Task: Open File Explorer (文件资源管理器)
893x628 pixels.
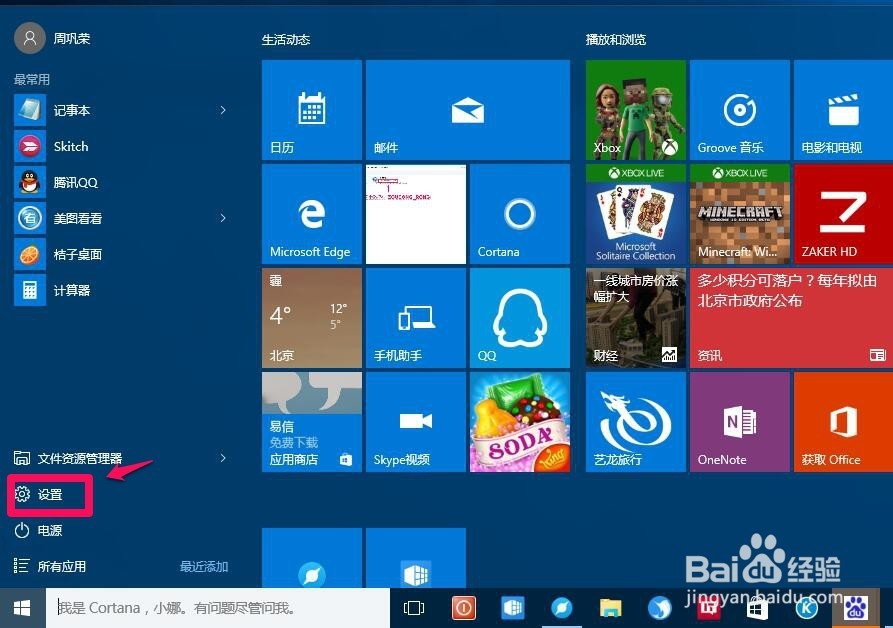Action: (x=68, y=458)
